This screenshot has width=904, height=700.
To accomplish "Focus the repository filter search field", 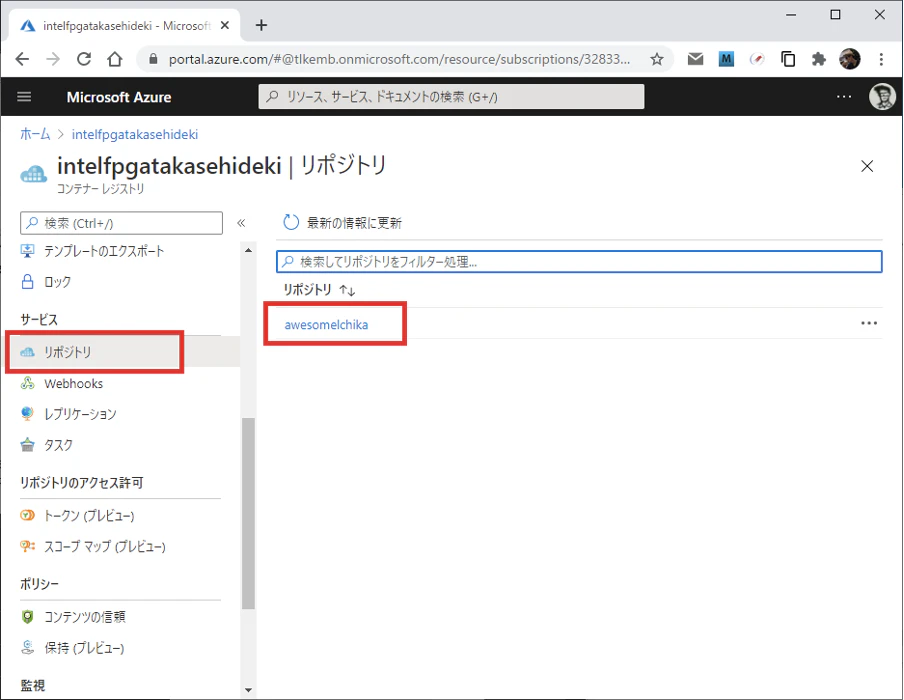I will [x=579, y=262].
